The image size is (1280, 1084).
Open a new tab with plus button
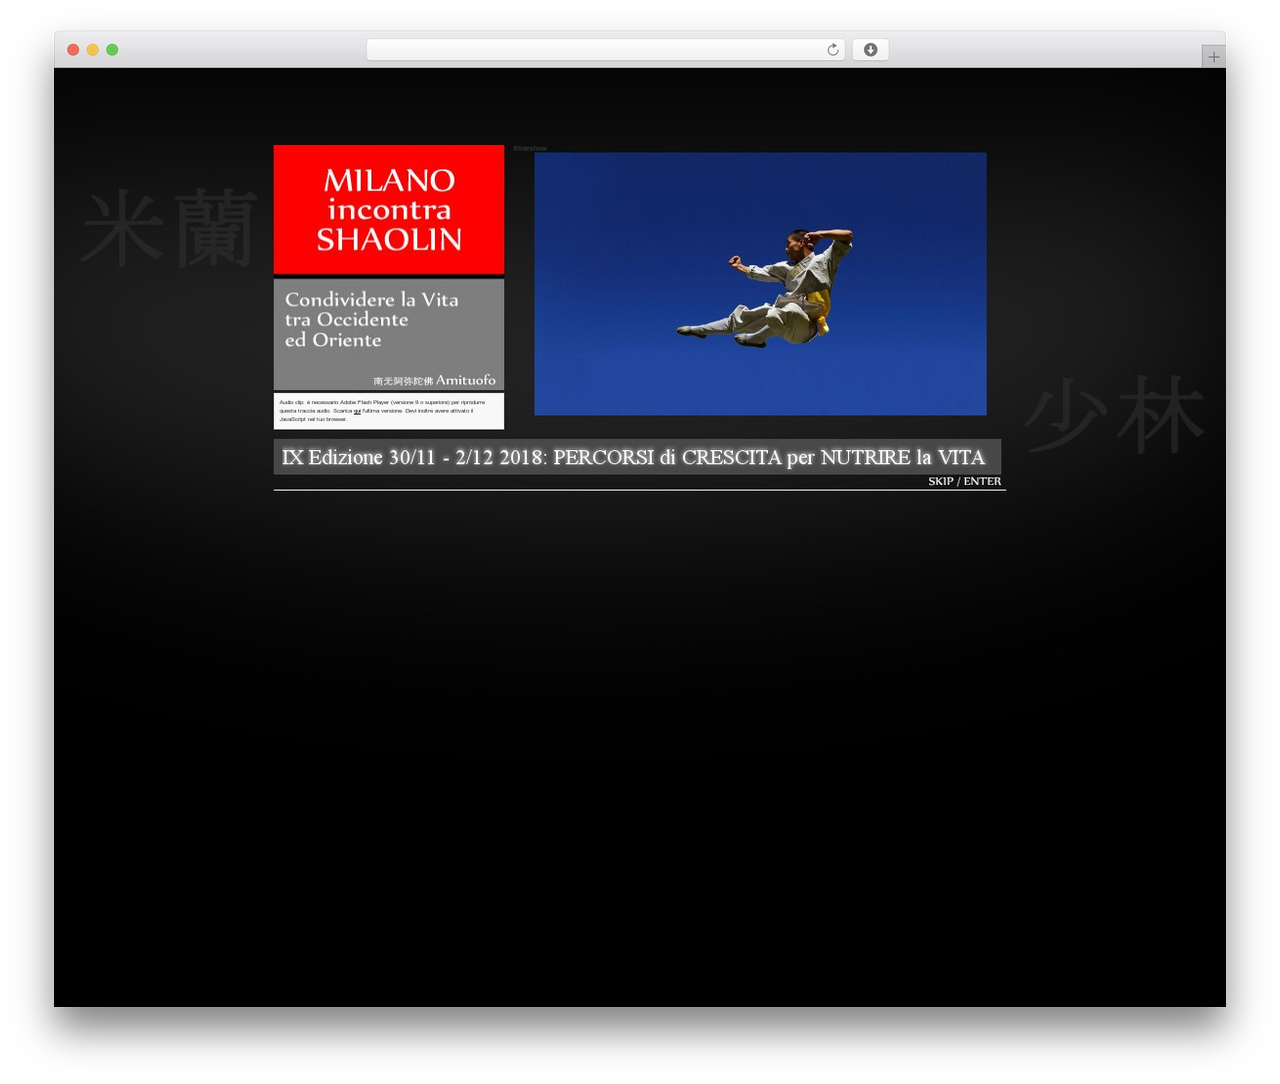[x=1213, y=57]
